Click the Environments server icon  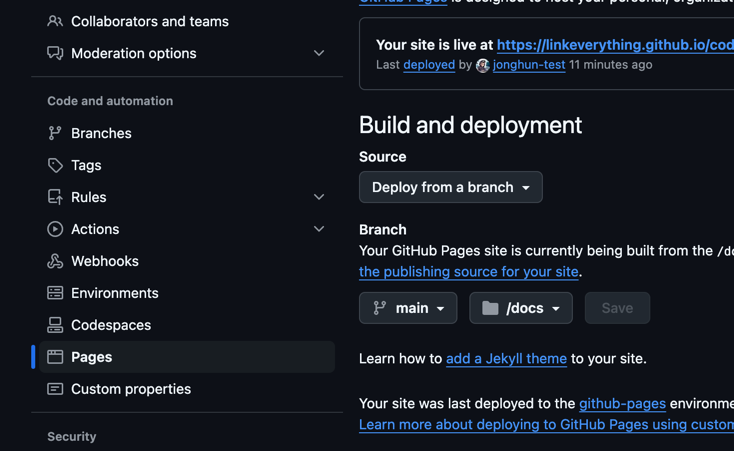tap(55, 293)
